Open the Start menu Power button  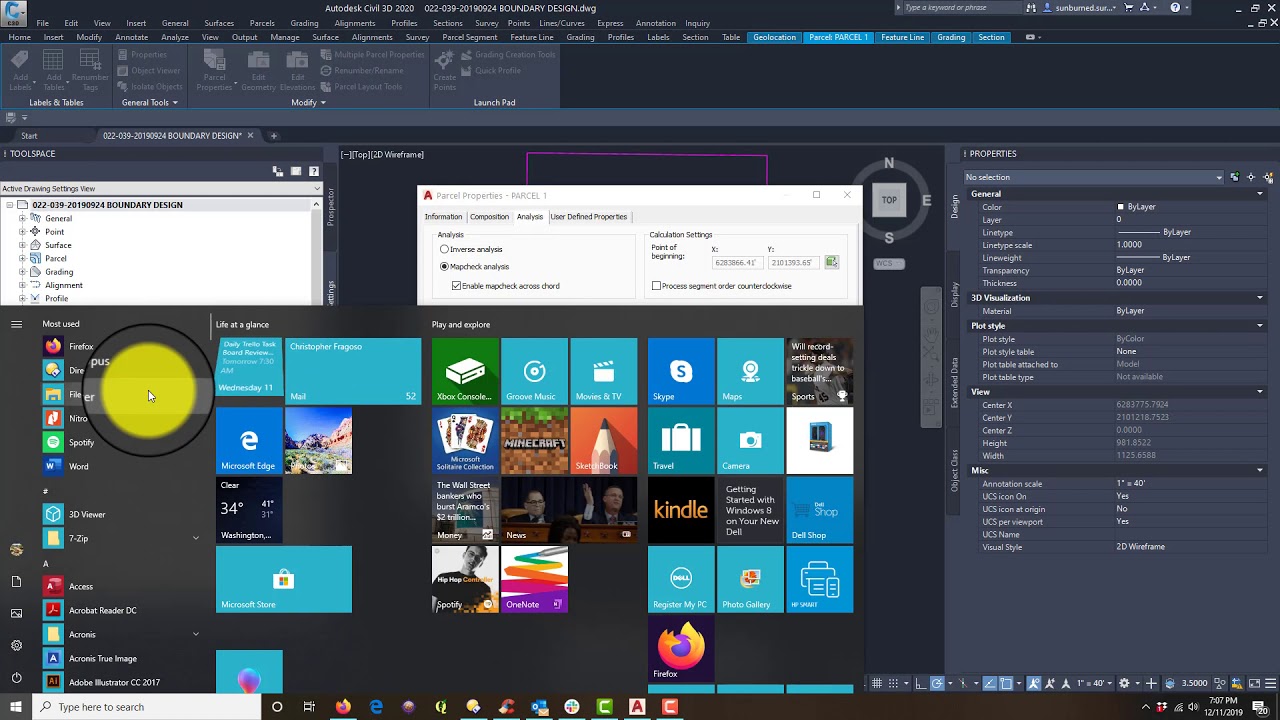click(16, 677)
